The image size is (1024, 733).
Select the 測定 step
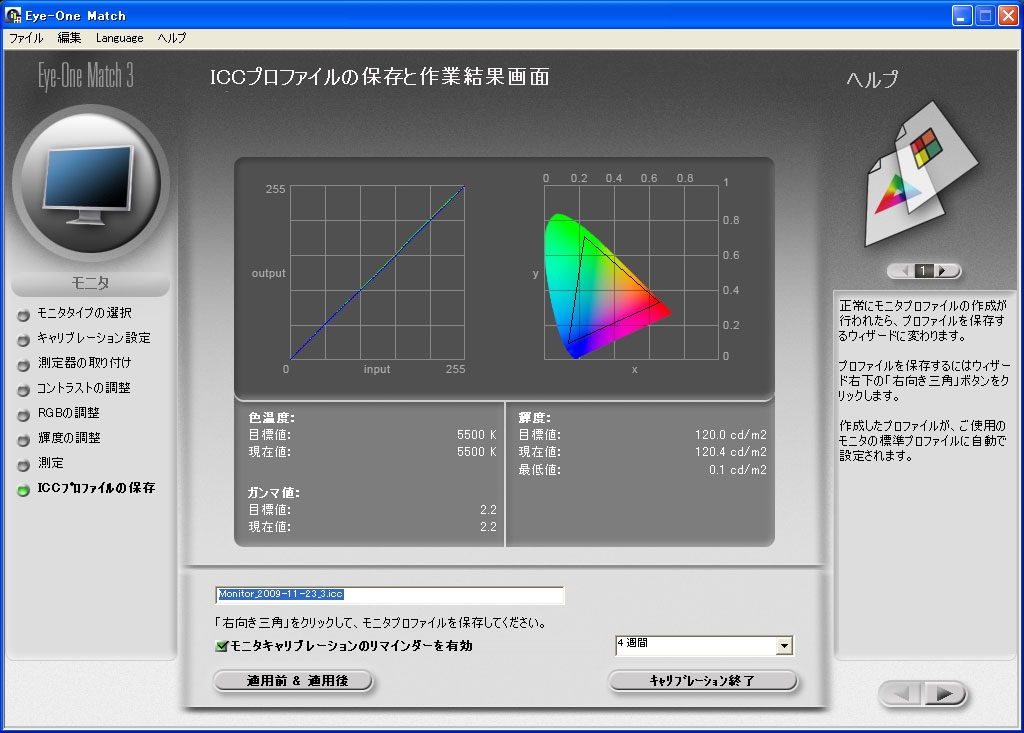pyautogui.click(x=50, y=463)
